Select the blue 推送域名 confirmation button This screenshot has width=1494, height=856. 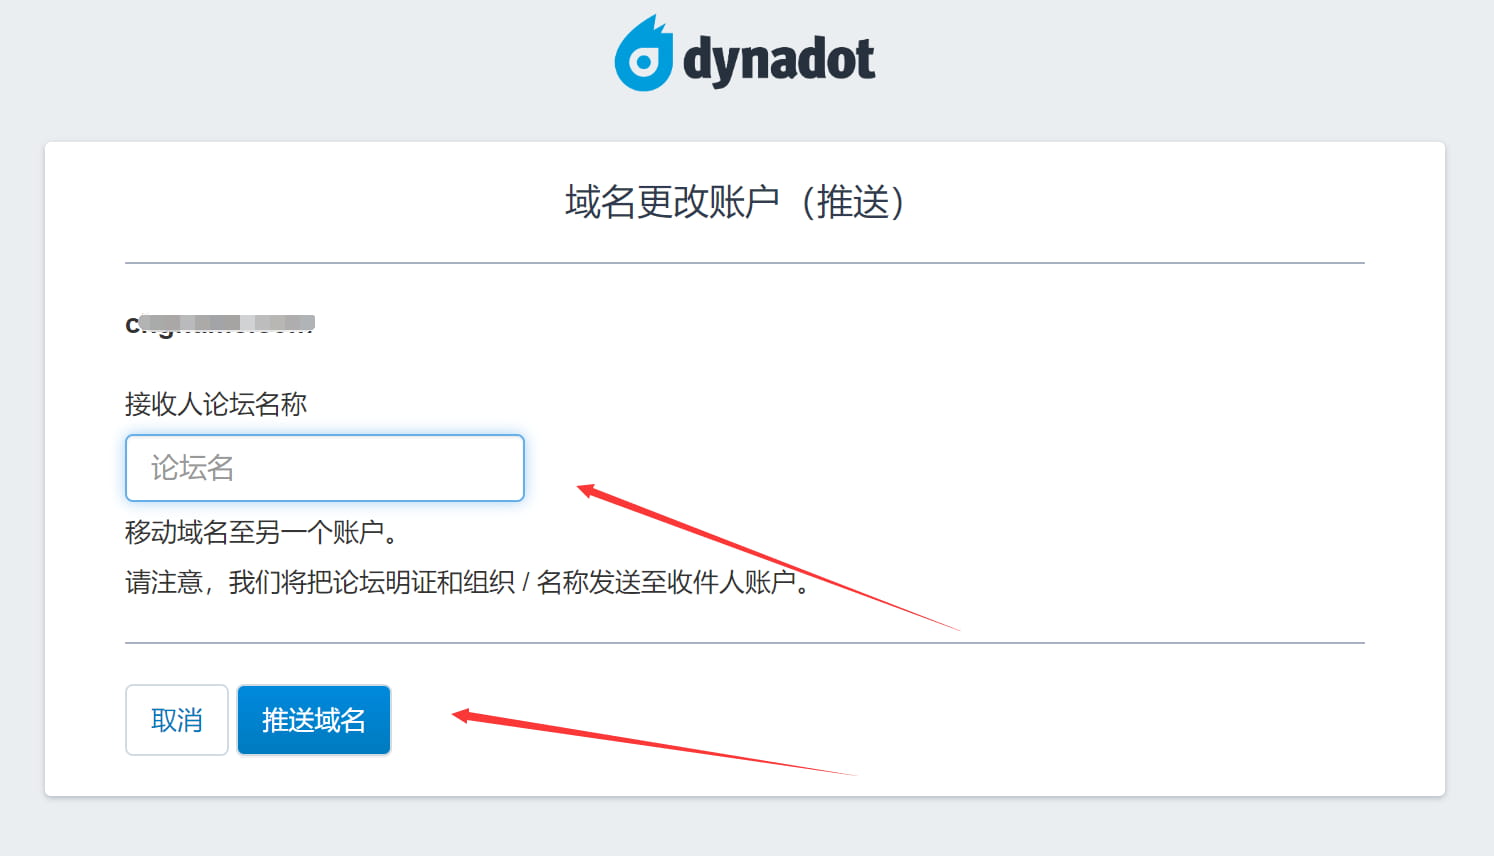tap(313, 719)
